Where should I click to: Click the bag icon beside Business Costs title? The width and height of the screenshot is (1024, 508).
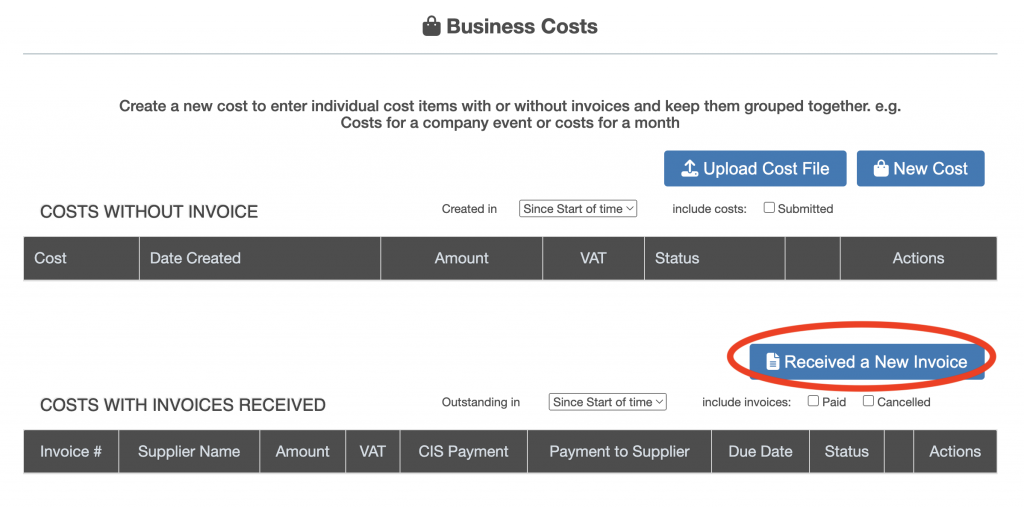[432, 27]
